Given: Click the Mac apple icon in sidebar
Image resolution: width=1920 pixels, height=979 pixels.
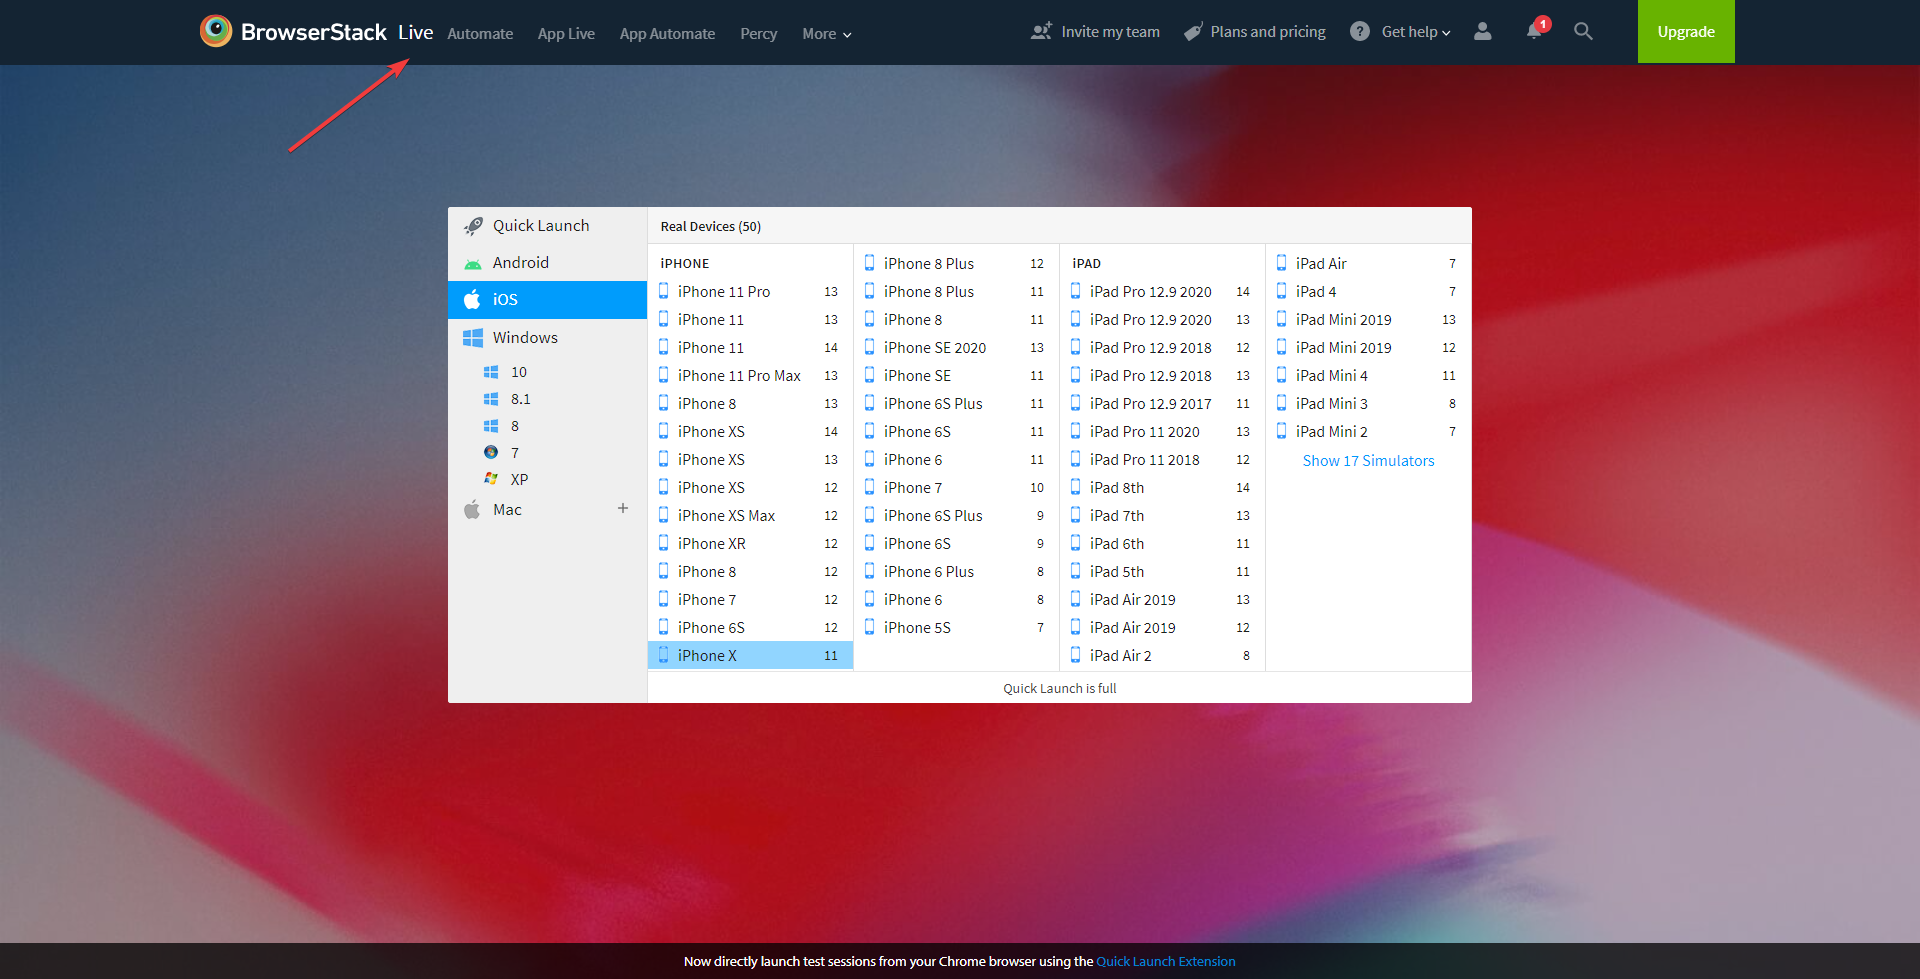Looking at the screenshot, I should (472, 510).
